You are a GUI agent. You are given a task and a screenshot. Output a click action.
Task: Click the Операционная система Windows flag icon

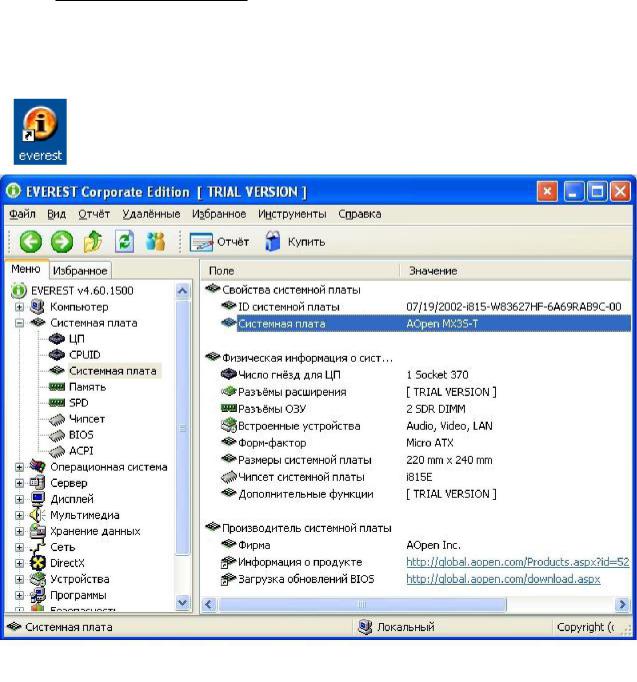pyautogui.click(x=37, y=467)
